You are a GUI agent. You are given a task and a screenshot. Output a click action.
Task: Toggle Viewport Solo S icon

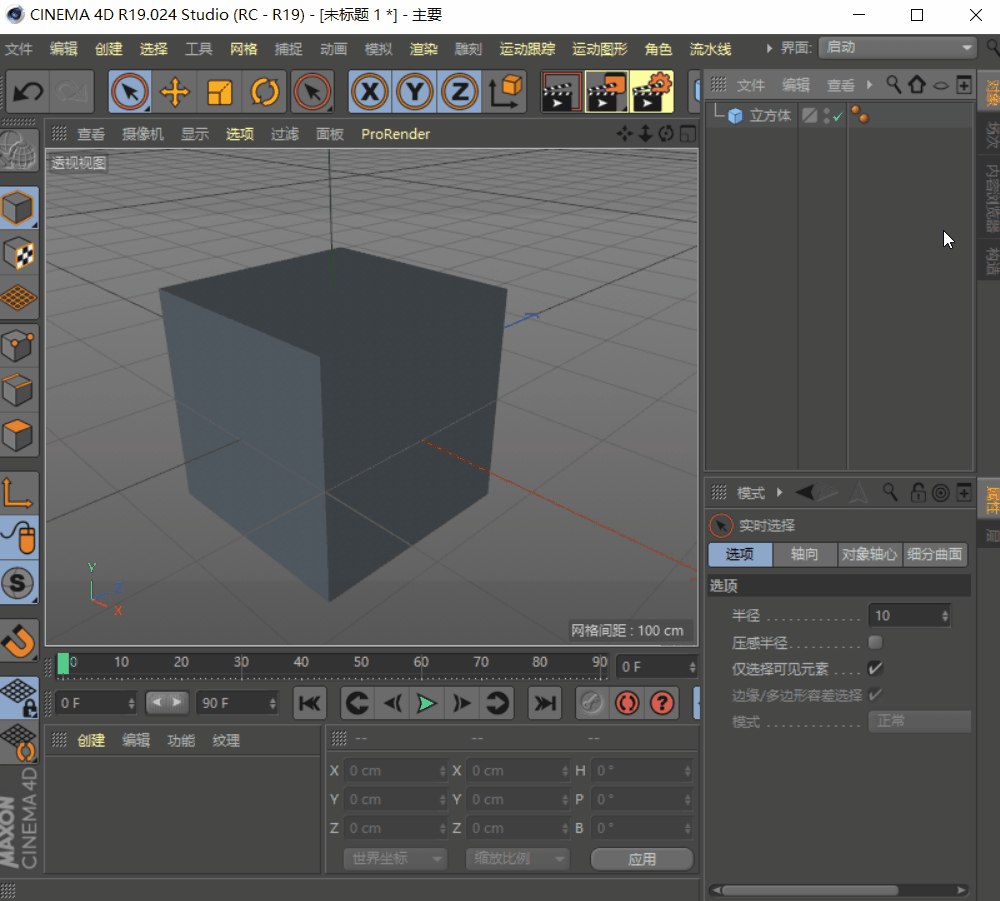point(18,582)
